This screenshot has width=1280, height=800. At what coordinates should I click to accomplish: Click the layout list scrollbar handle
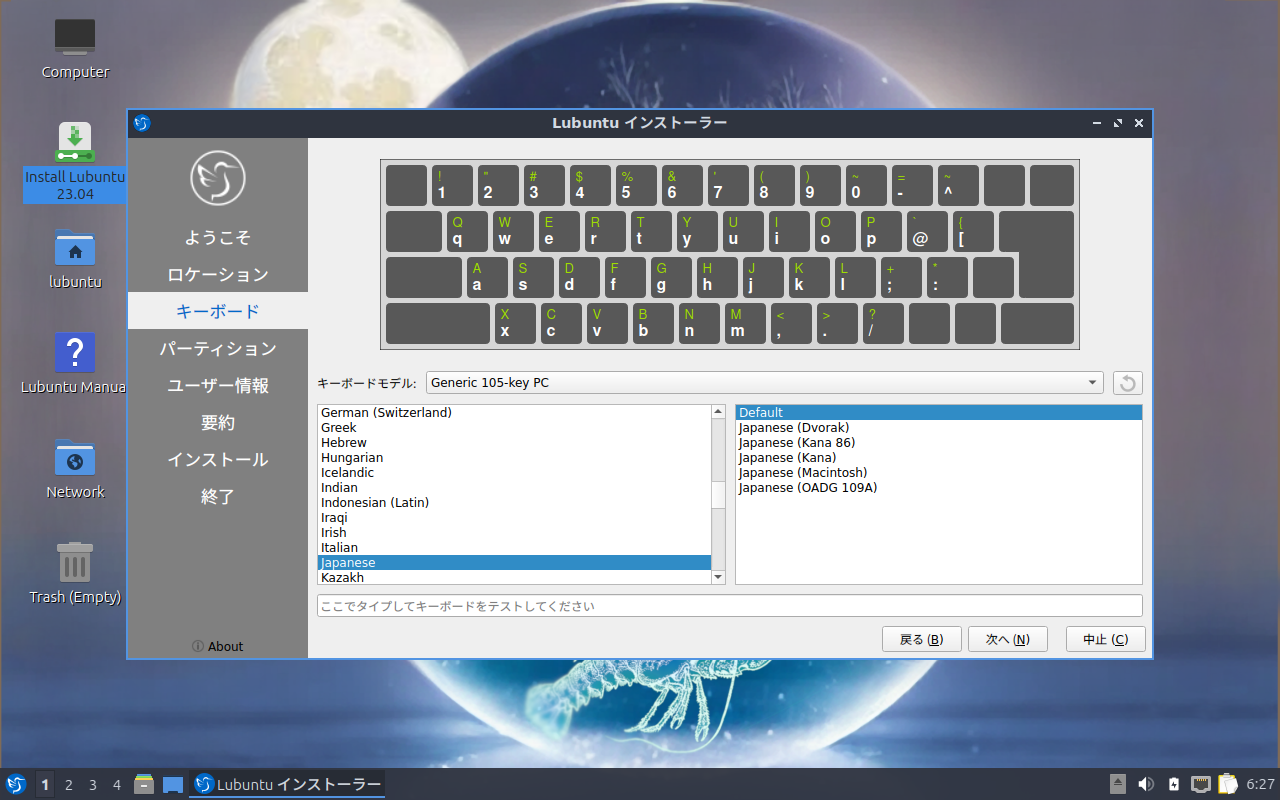coord(718,494)
